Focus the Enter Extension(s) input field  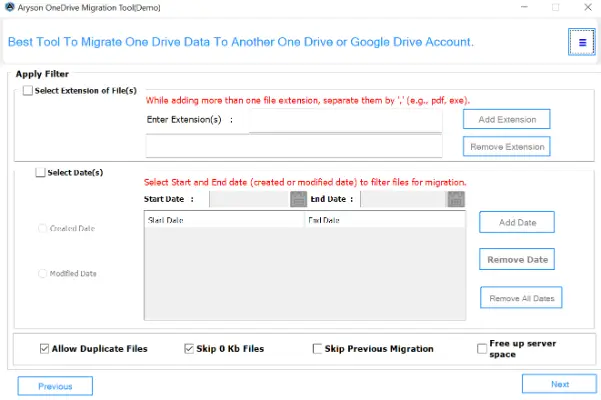[x=345, y=120]
